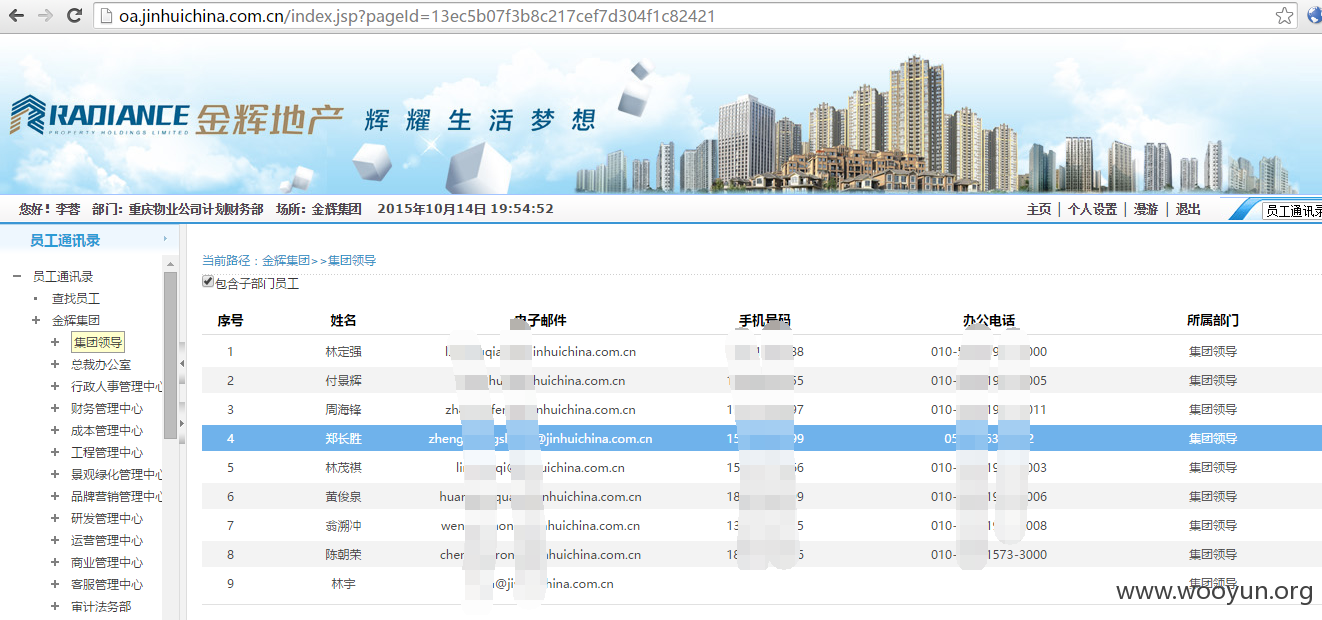The height and width of the screenshot is (620, 1322).
Task: Collapse the 员工通讯录 tree root
Action: (x=17, y=276)
